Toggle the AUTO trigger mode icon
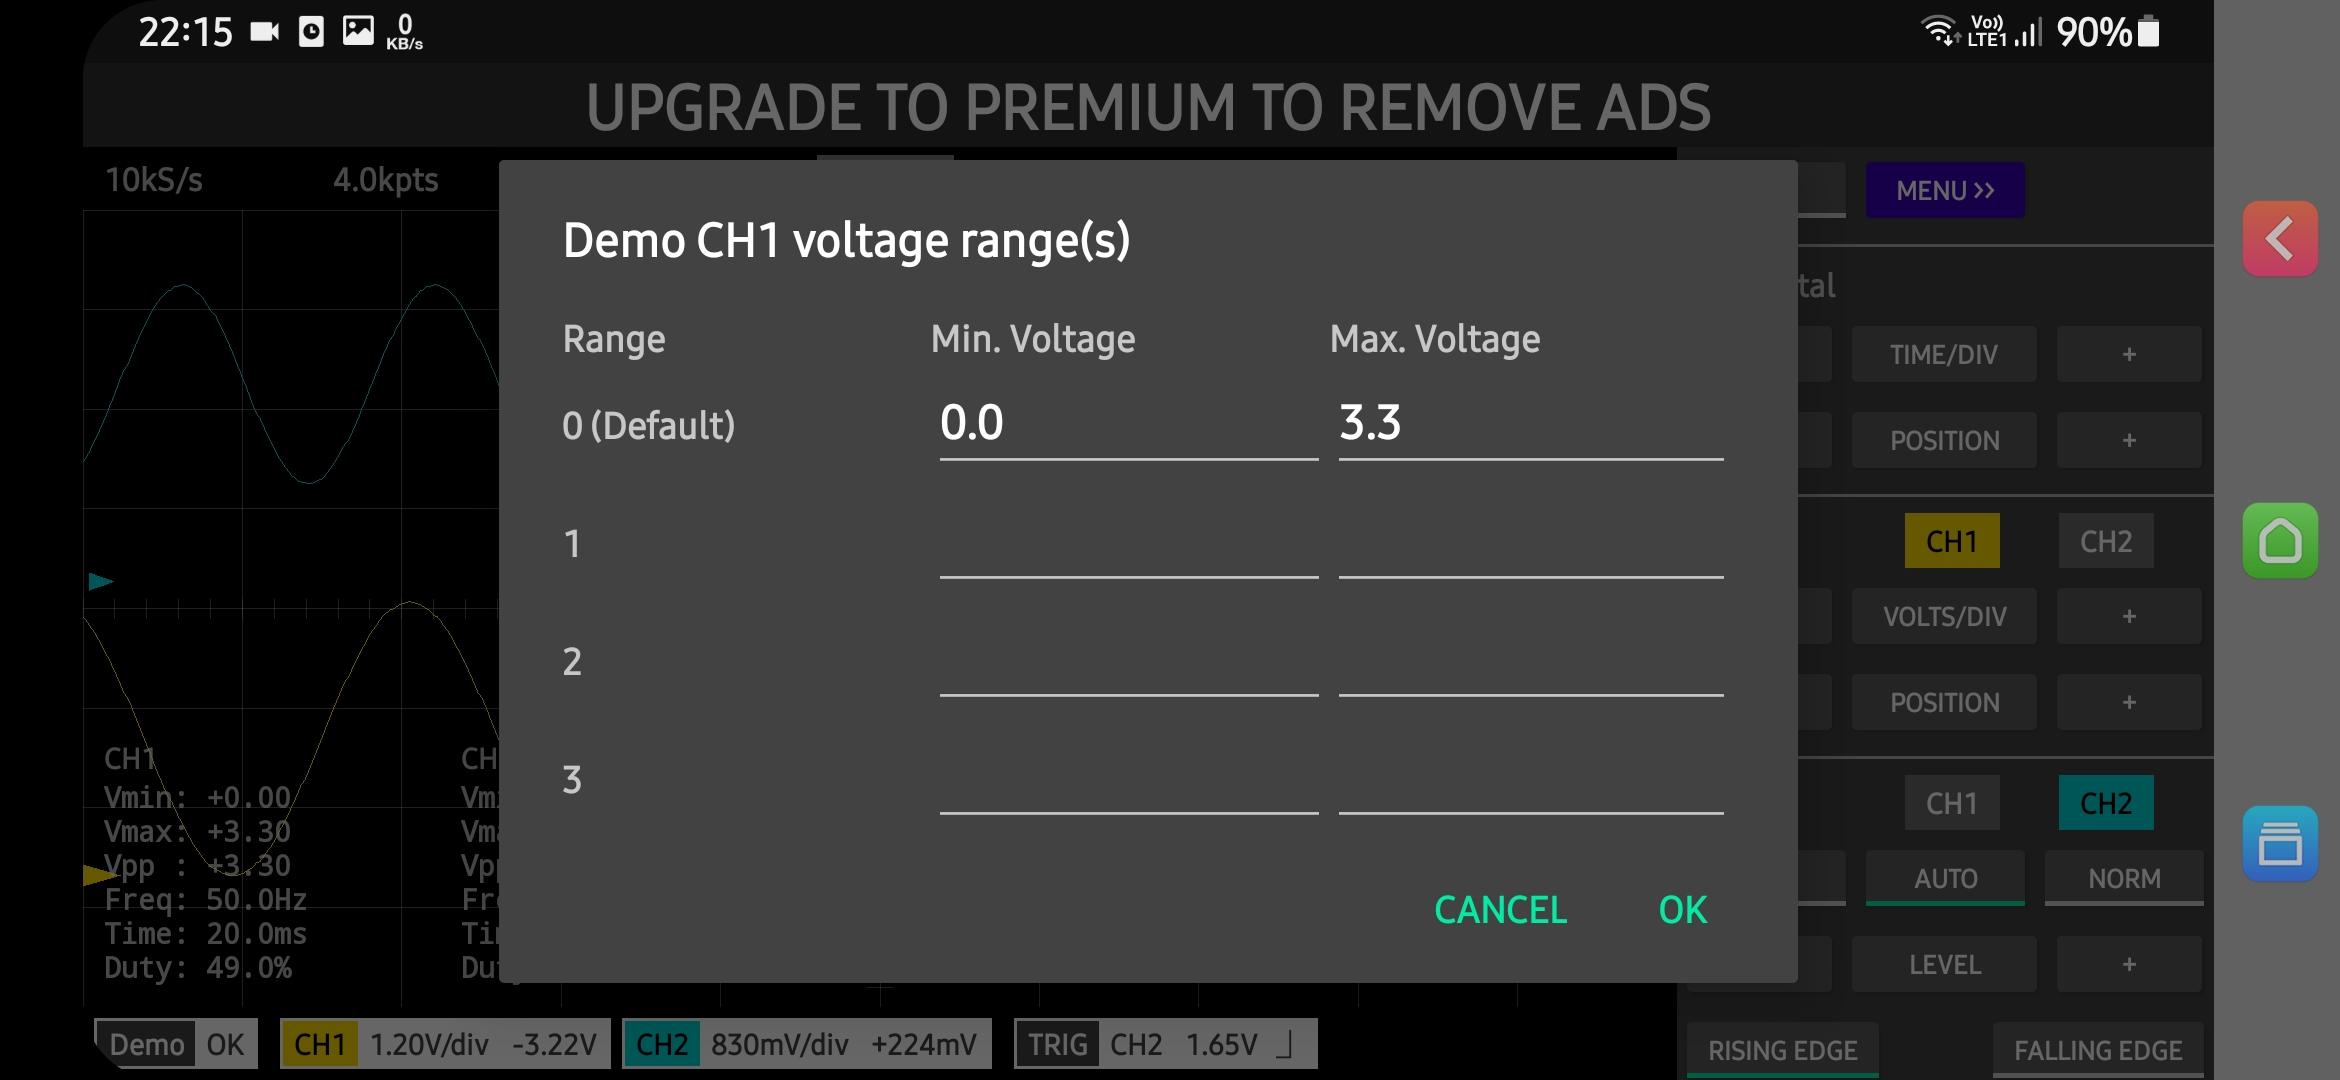The width and height of the screenshot is (2340, 1080). click(x=1945, y=877)
